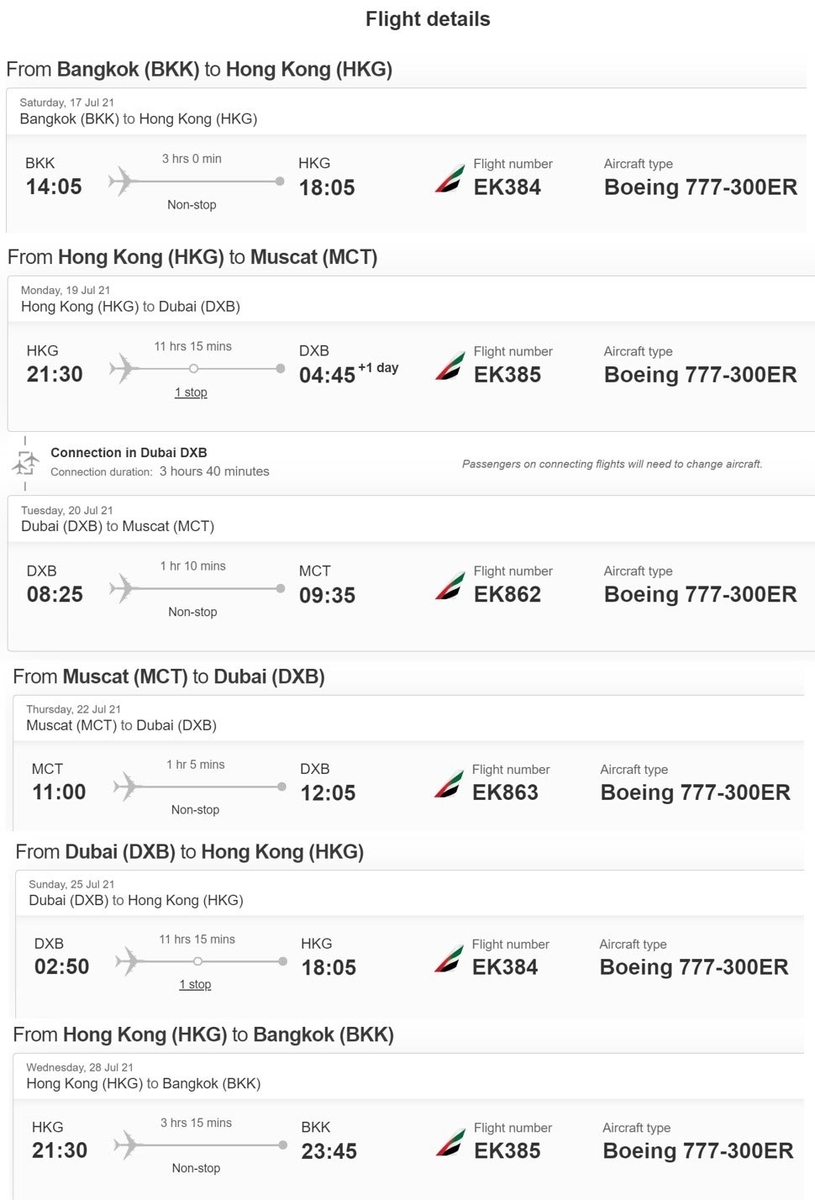Click the Emirates logo beside EK863
The width and height of the screenshot is (815, 1200).
click(448, 783)
